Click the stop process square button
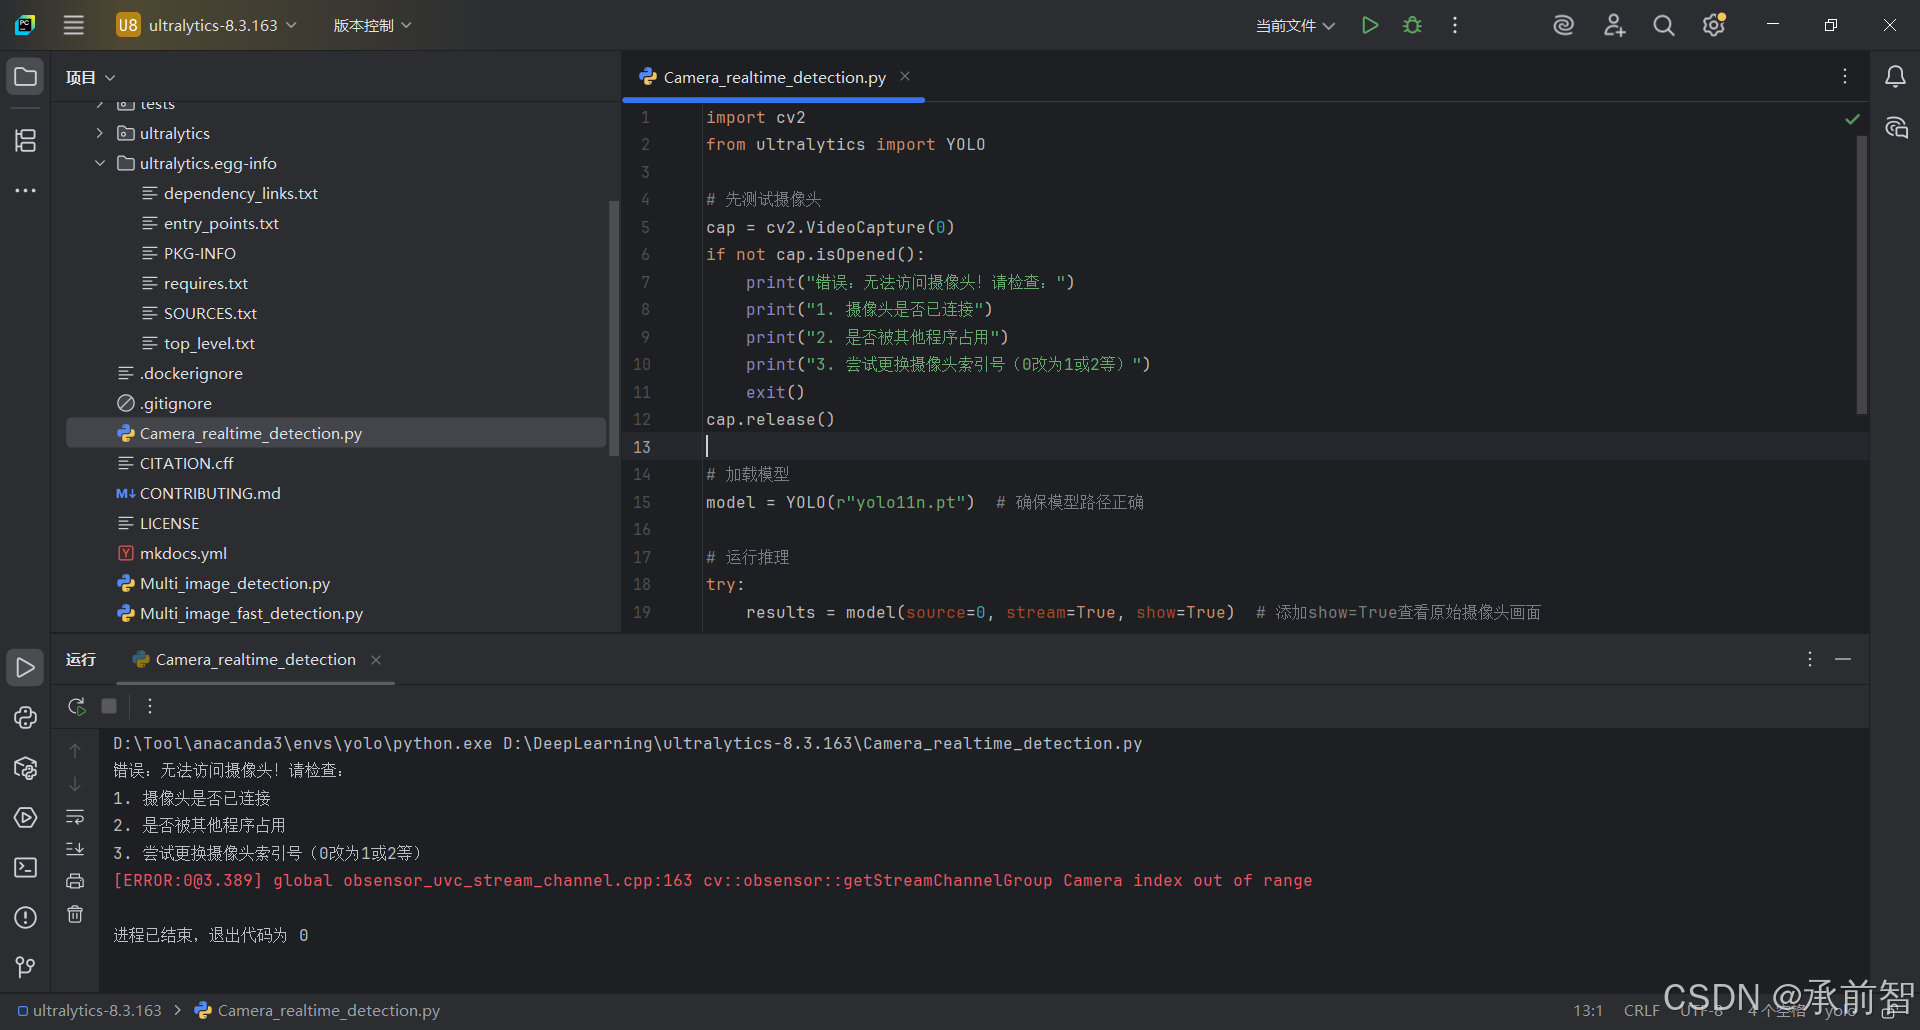 (x=109, y=706)
